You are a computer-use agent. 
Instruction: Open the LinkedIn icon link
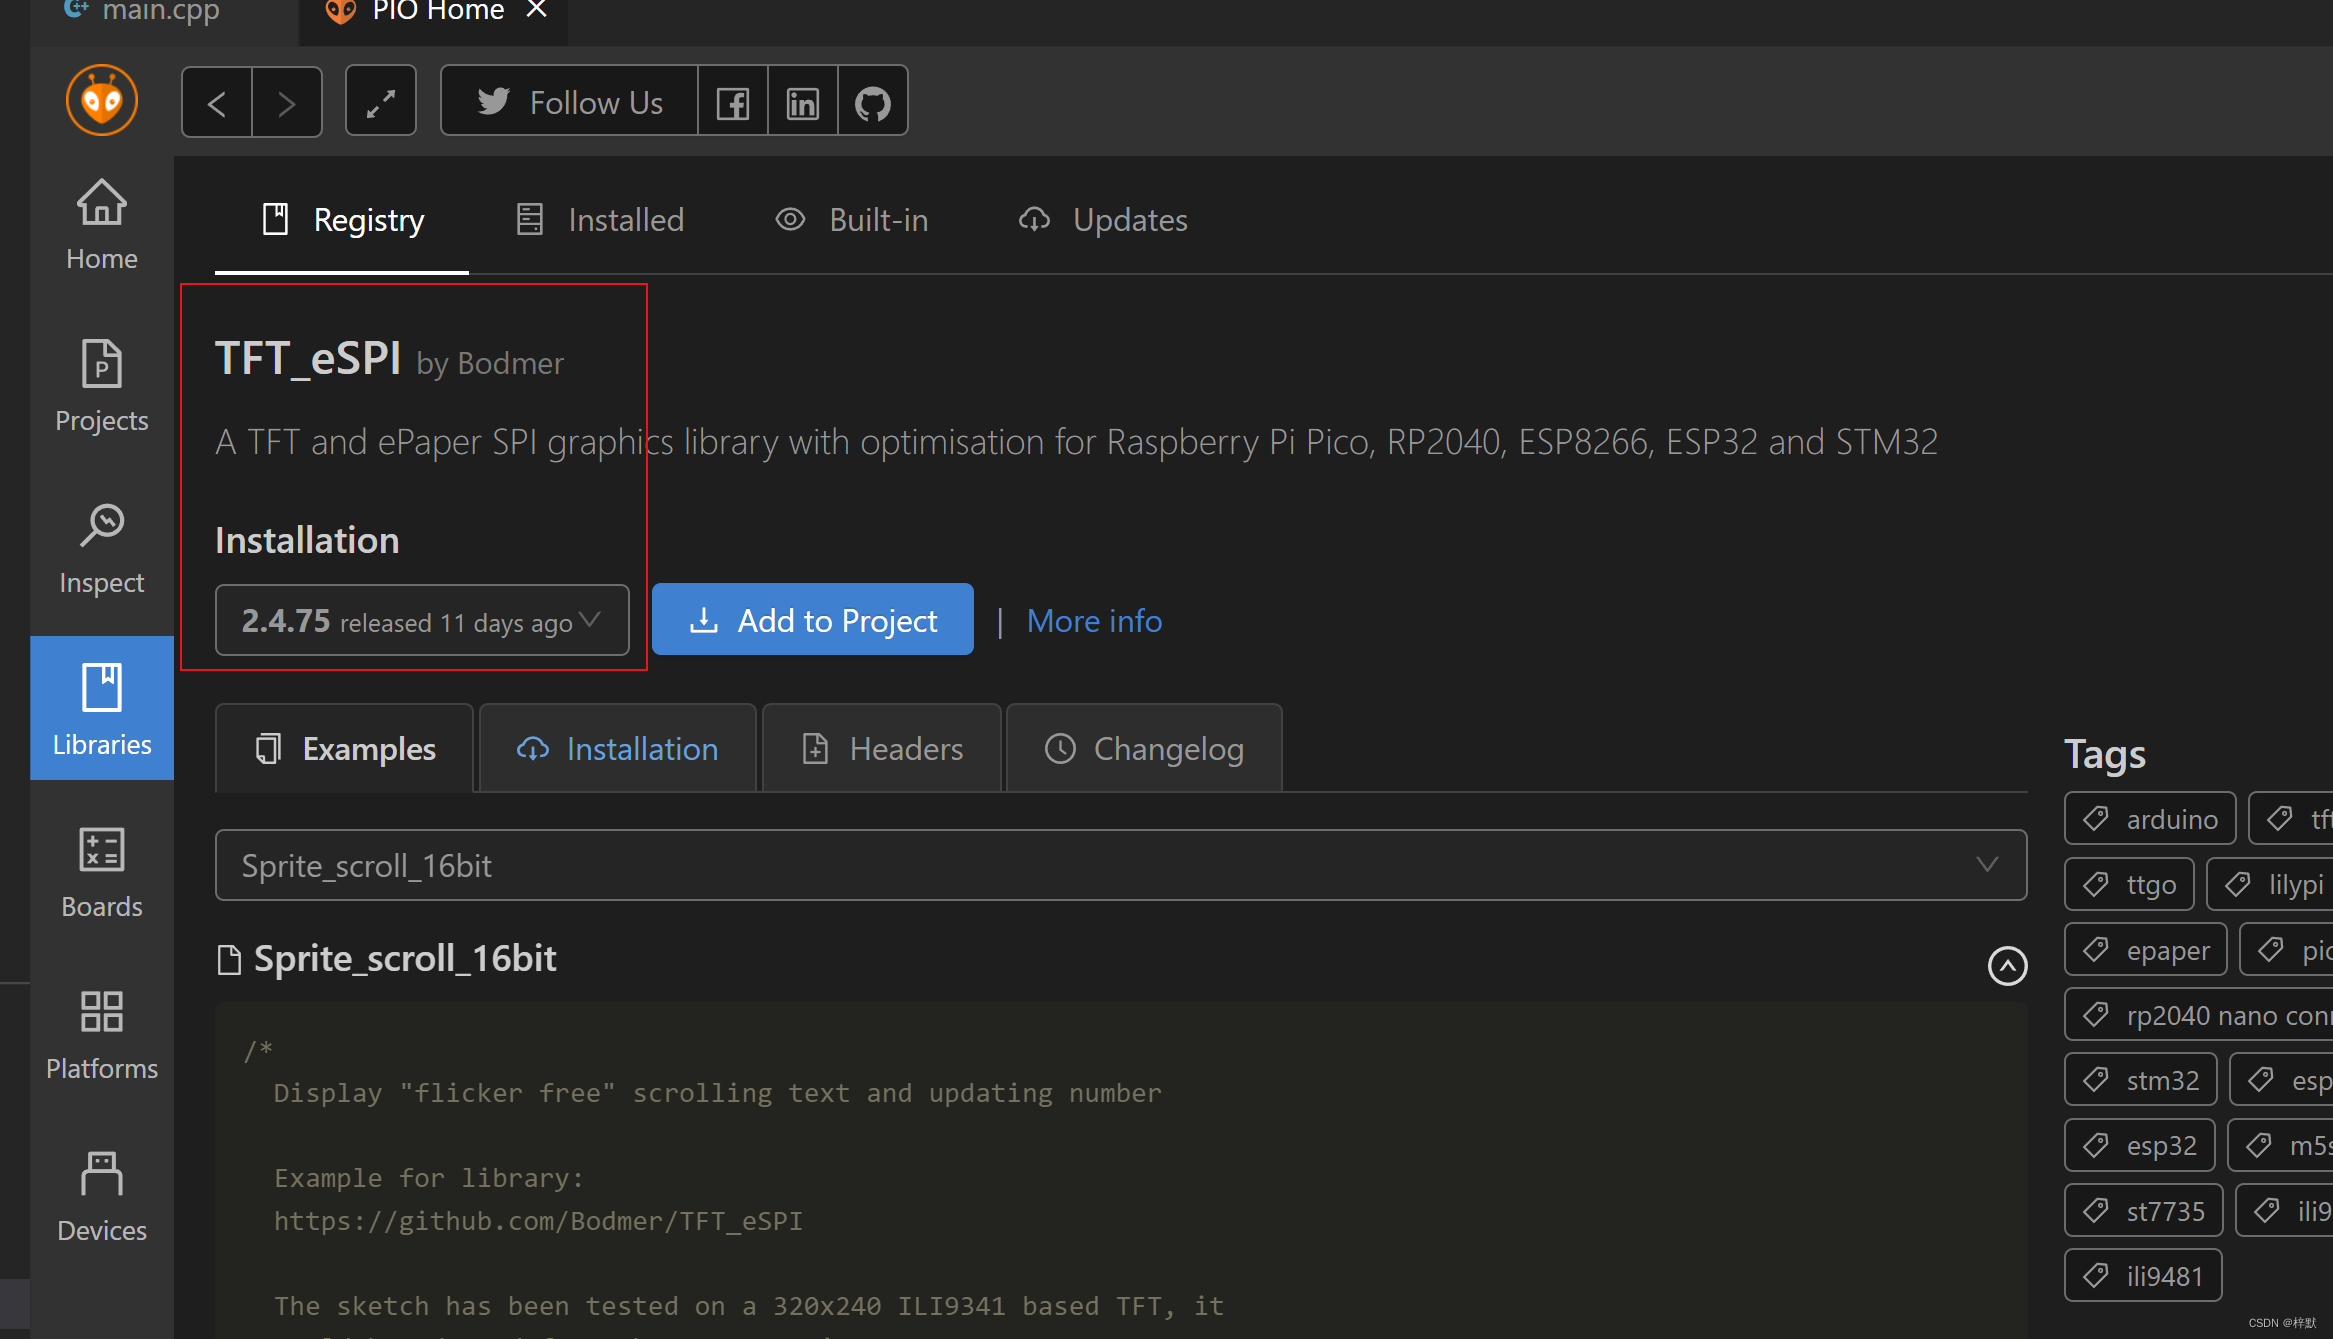(x=803, y=103)
